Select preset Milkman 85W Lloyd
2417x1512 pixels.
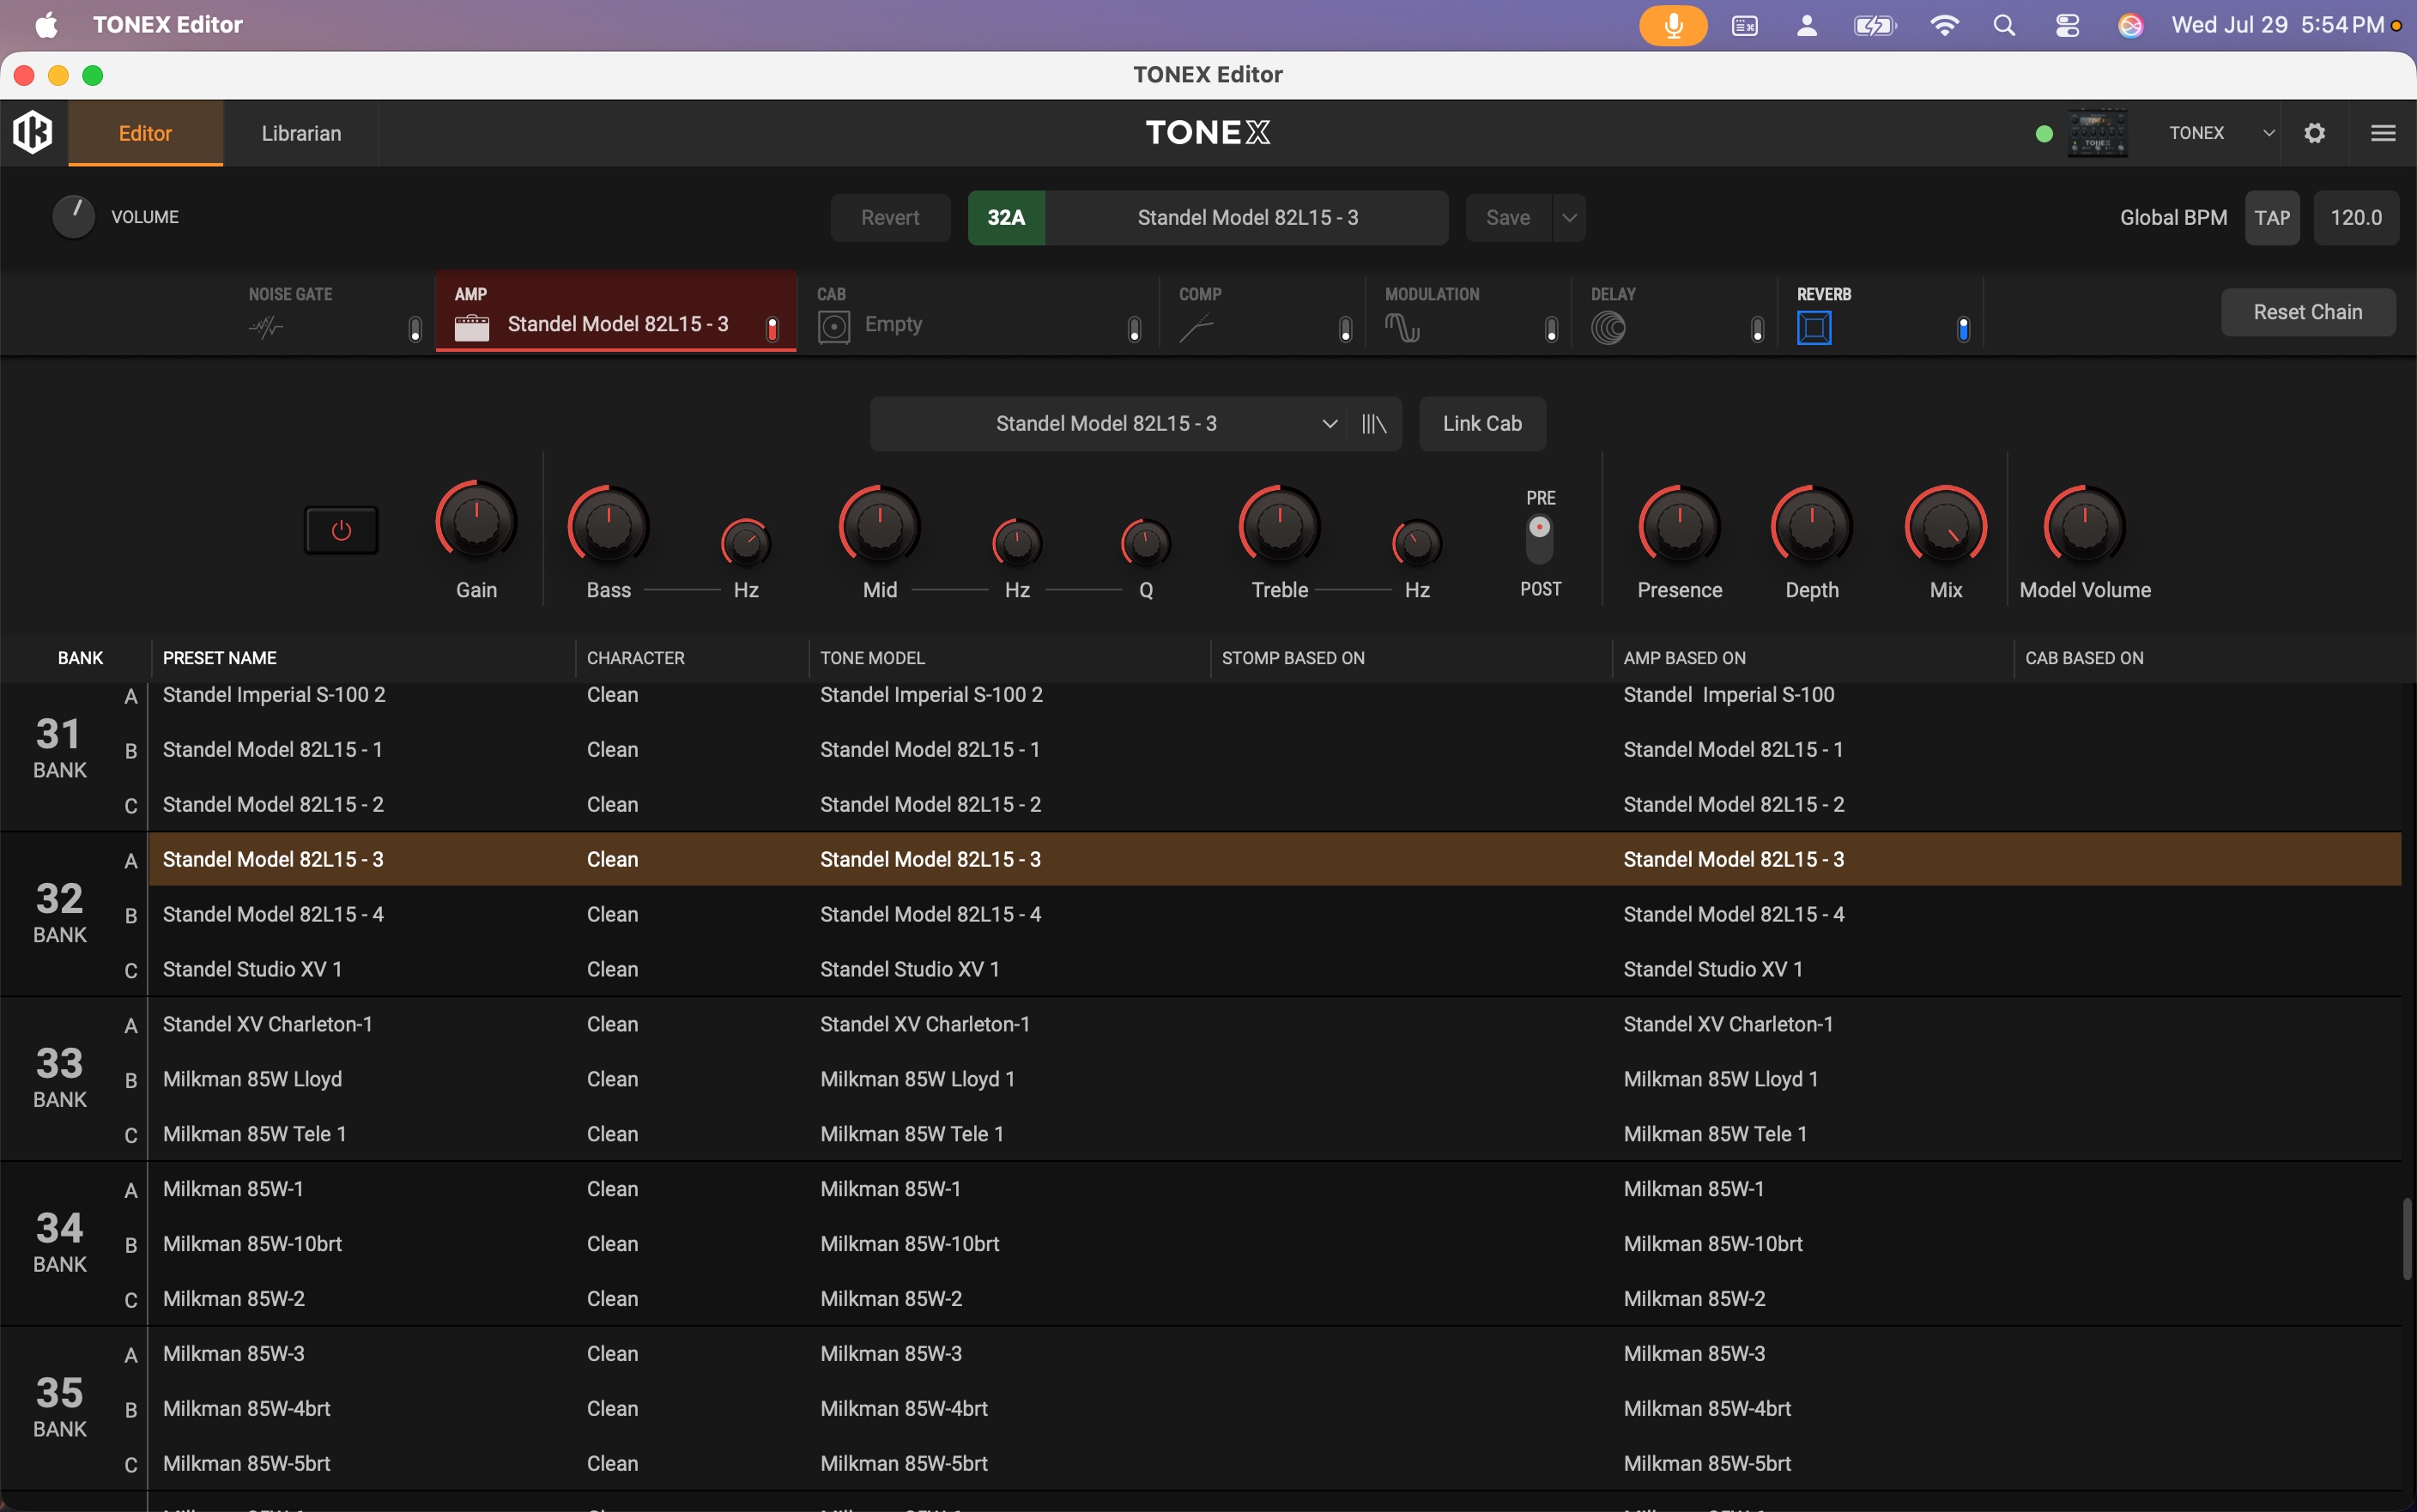coord(1275,1079)
